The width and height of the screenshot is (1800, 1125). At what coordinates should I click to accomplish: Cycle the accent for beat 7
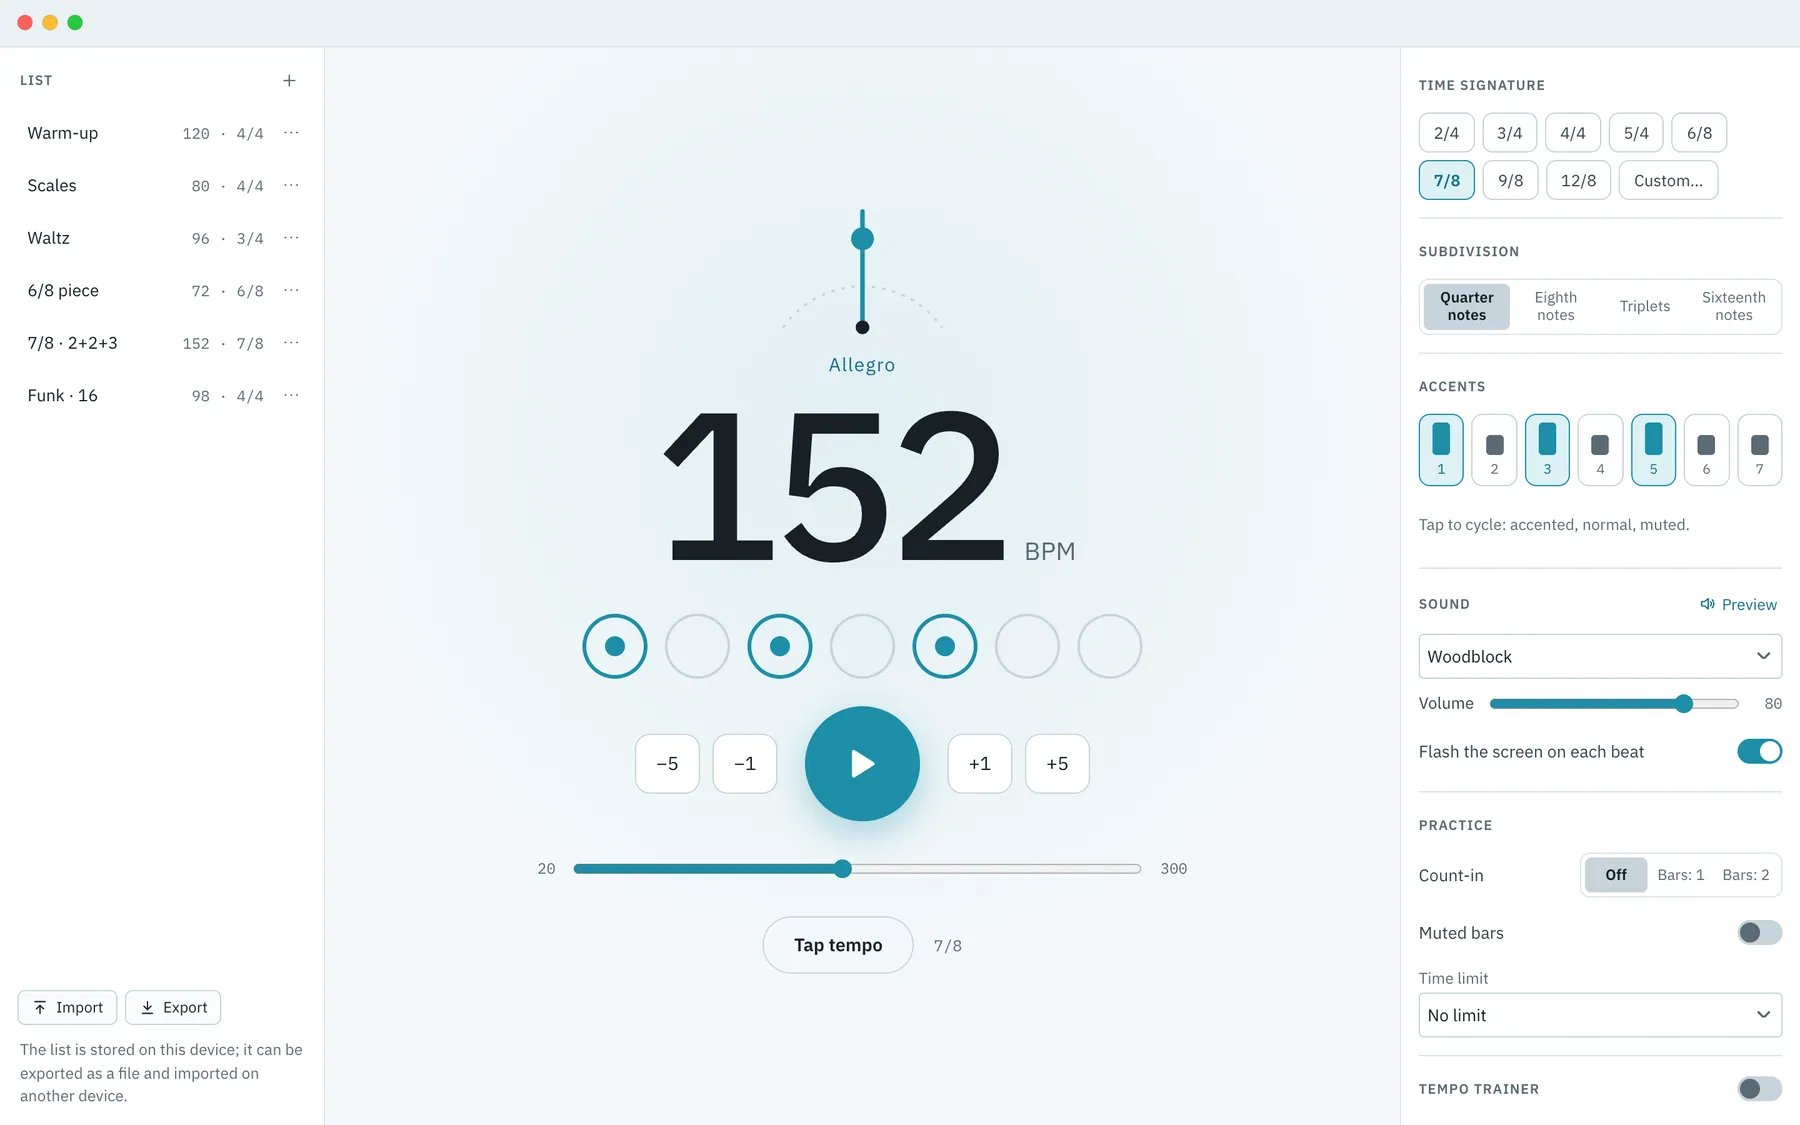(1760, 450)
